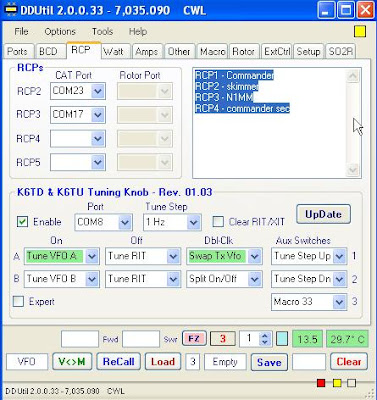Open the Tools menu
The height and width of the screenshot is (400, 377).
click(x=102, y=32)
